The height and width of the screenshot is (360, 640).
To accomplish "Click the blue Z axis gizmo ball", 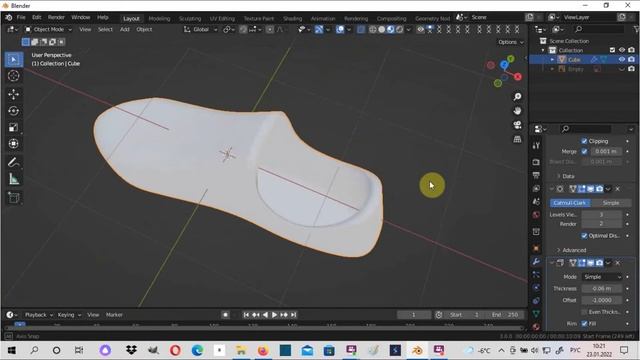I will 504,65.
